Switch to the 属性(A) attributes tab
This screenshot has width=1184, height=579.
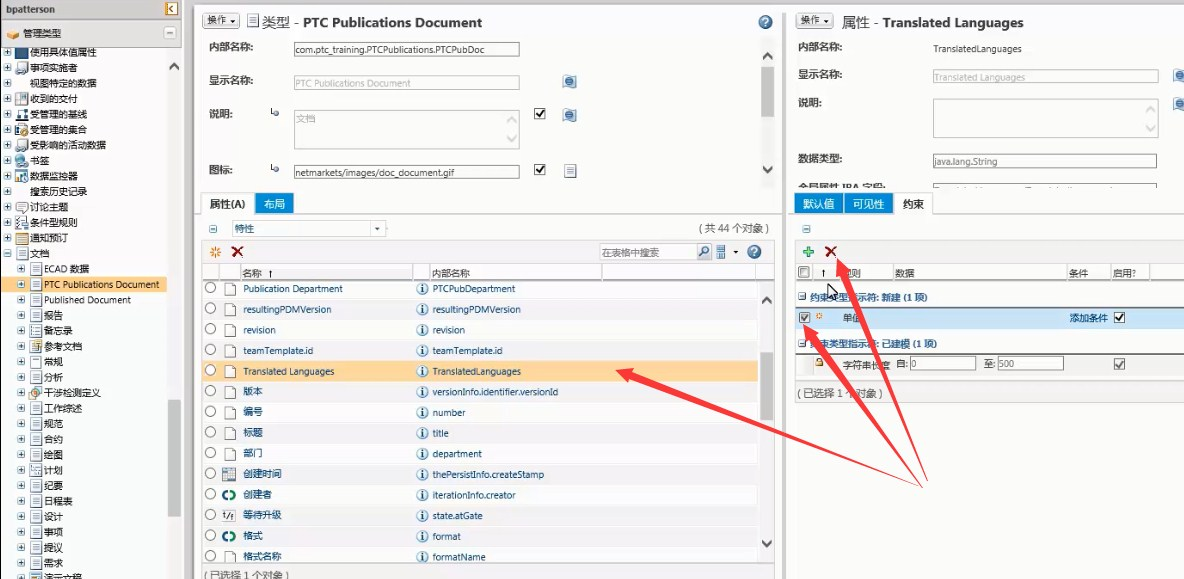pyautogui.click(x=227, y=204)
